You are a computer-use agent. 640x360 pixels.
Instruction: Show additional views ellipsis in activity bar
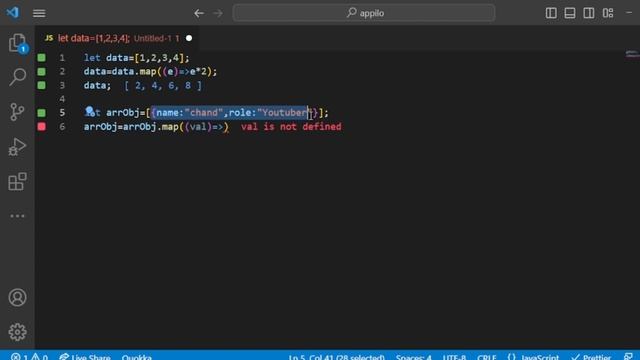[17, 216]
